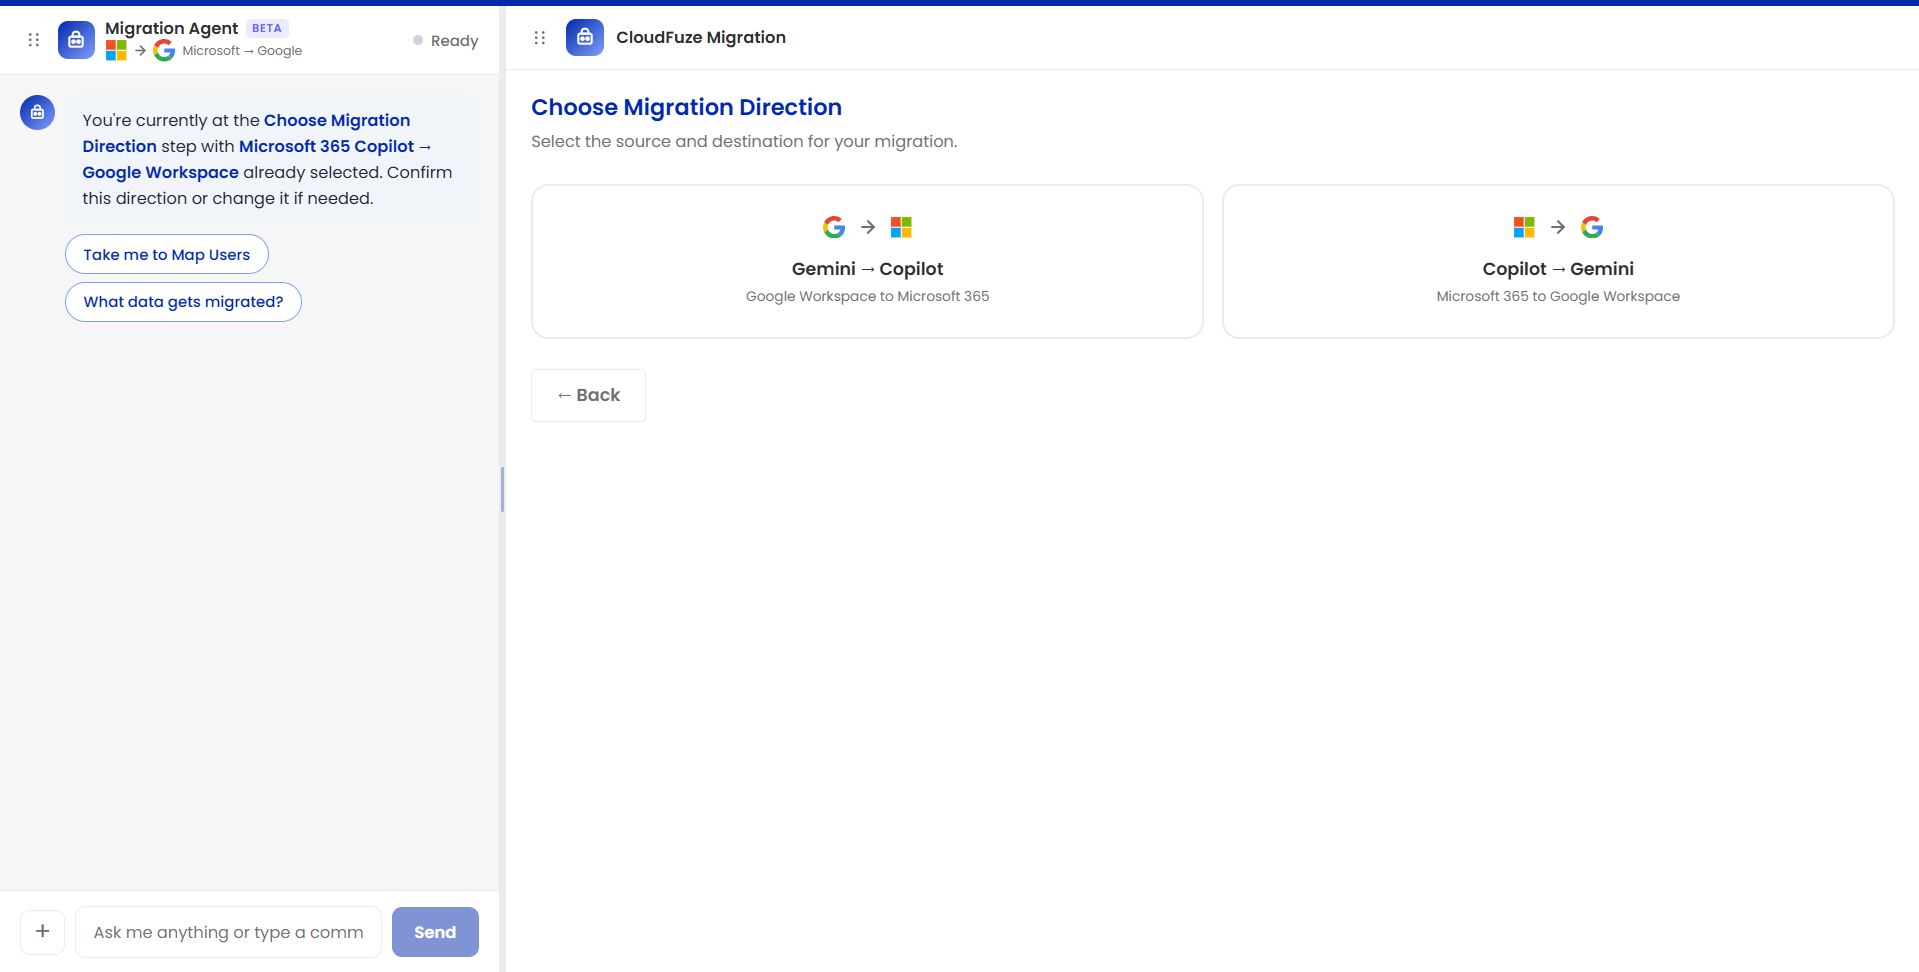Click the Migration Agent robot logo

coord(76,40)
